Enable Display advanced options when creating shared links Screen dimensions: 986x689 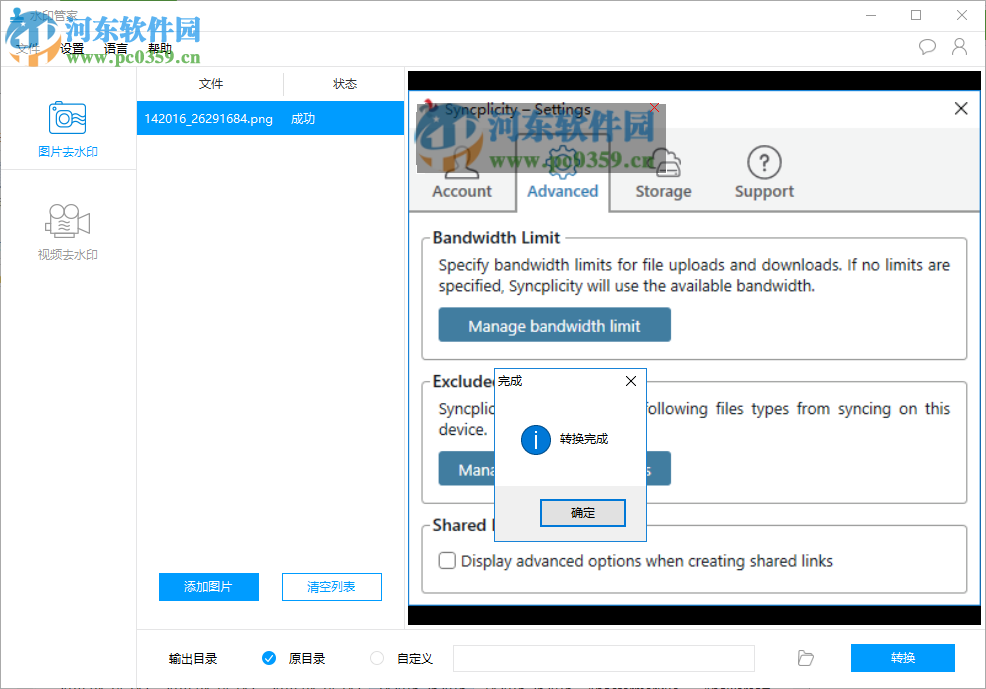(447, 561)
